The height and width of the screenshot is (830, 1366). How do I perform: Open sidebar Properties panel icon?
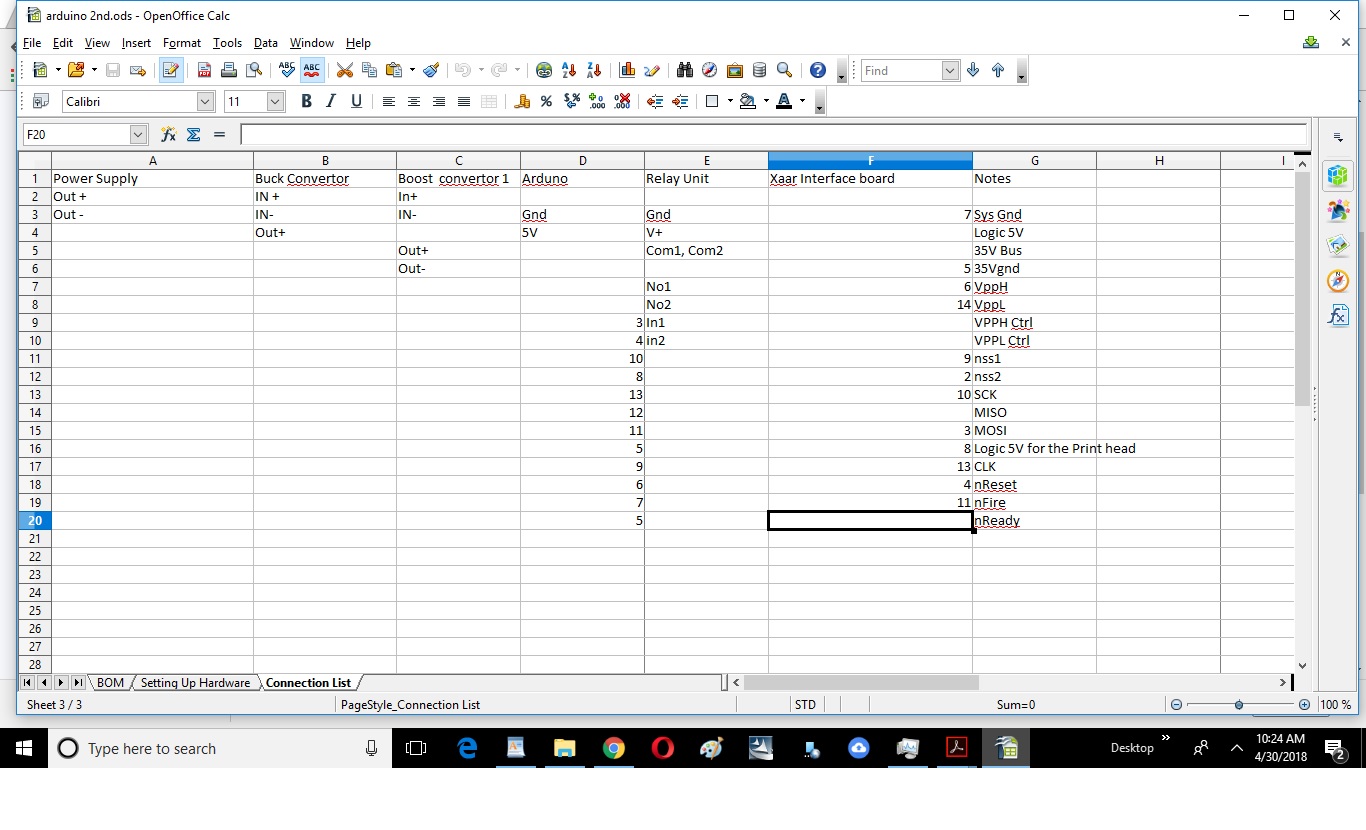1338,175
